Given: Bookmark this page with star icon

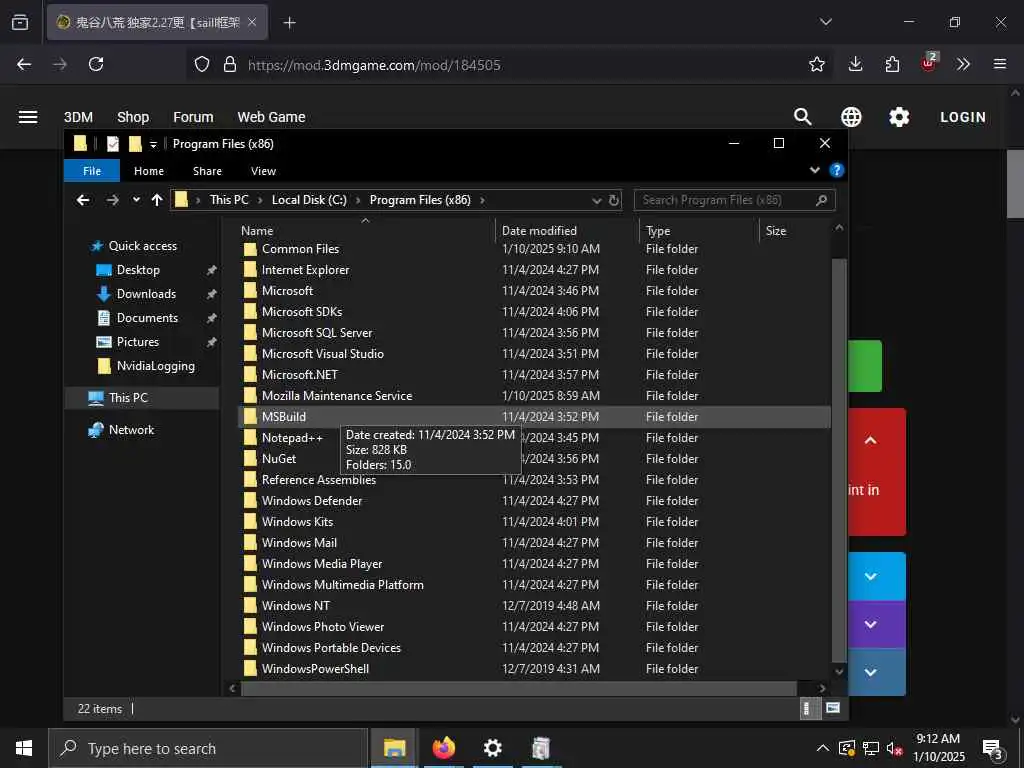Looking at the screenshot, I should [816, 64].
